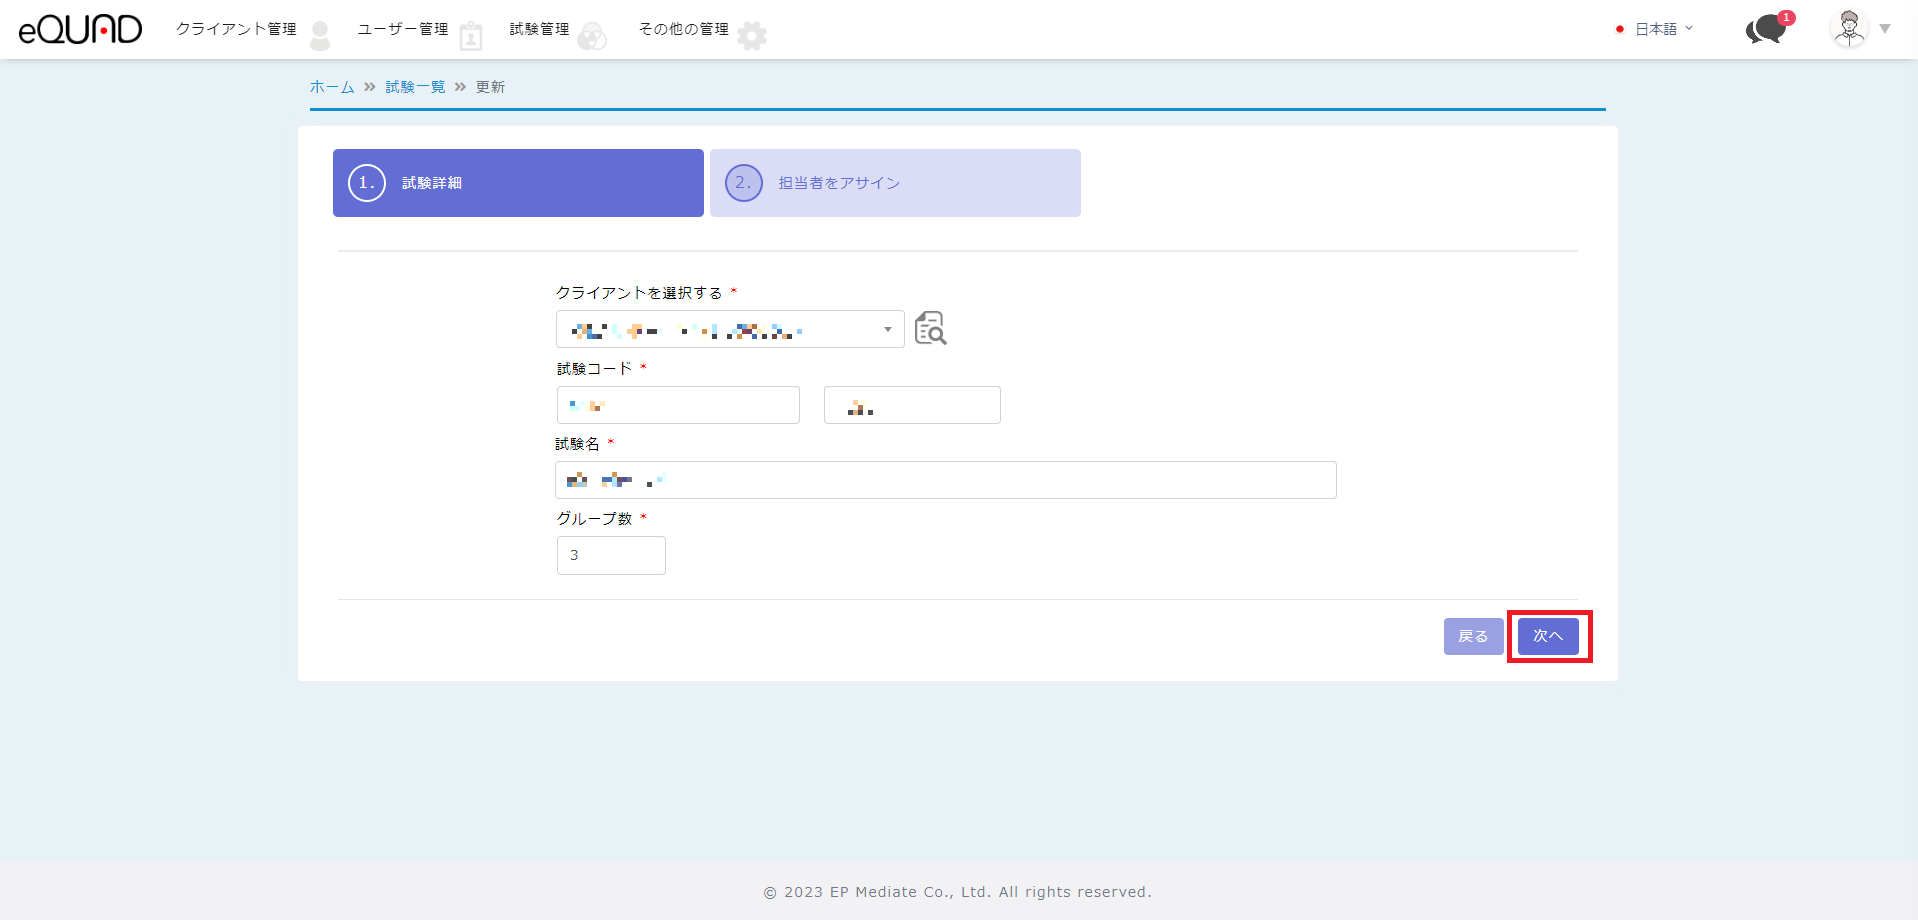Viewport: 1918px width, 920px height.
Task: Click the user management badge icon
Action: 471,36
